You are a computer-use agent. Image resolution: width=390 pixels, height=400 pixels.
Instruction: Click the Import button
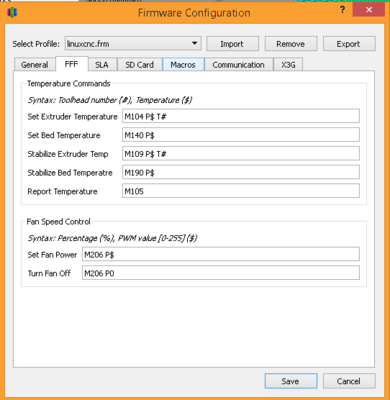[x=232, y=44]
